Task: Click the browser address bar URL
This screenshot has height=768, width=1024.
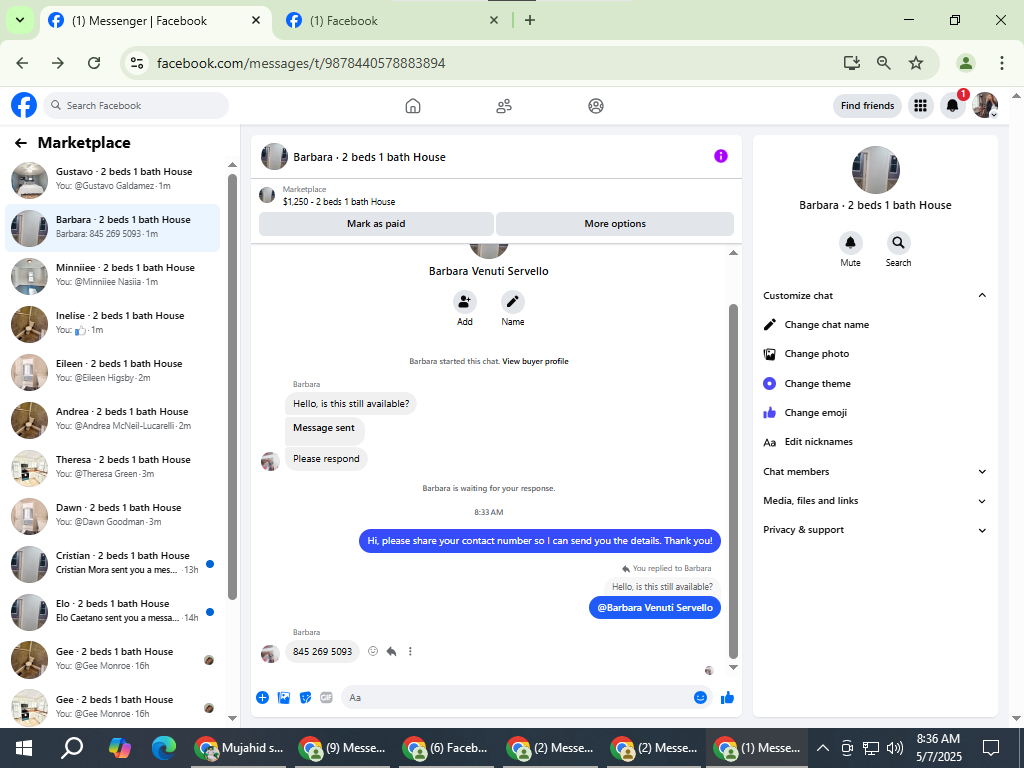Action: (301, 63)
